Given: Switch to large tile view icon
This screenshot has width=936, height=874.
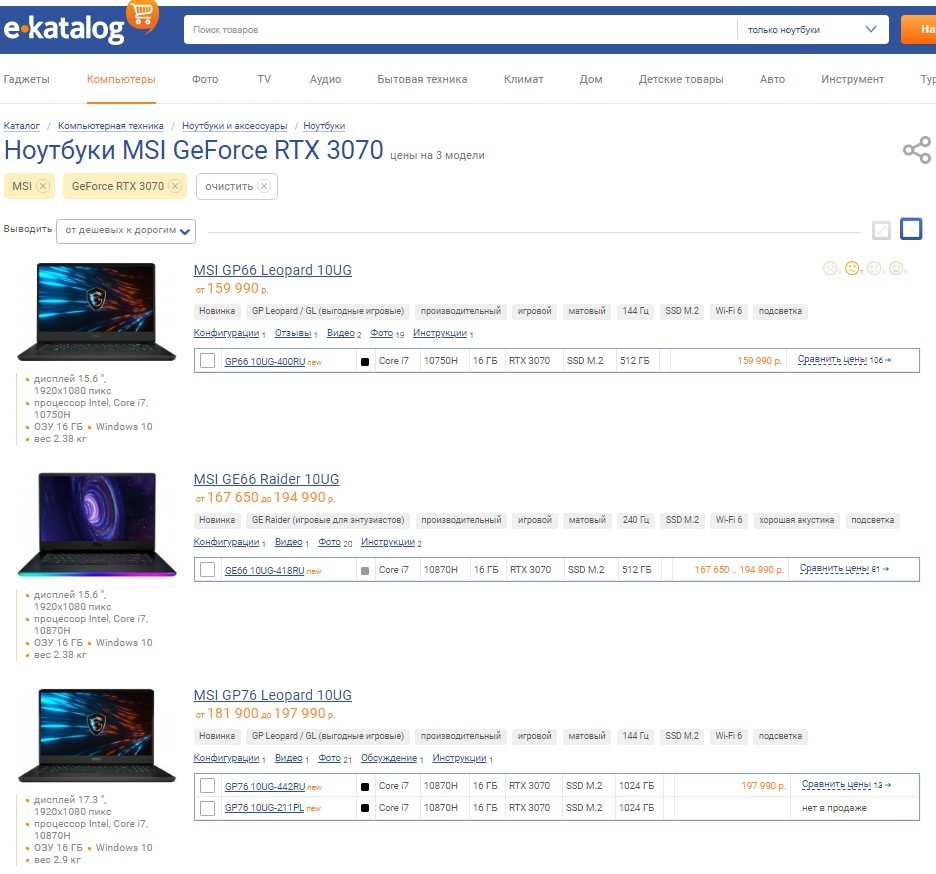Looking at the screenshot, I should (x=911, y=229).
